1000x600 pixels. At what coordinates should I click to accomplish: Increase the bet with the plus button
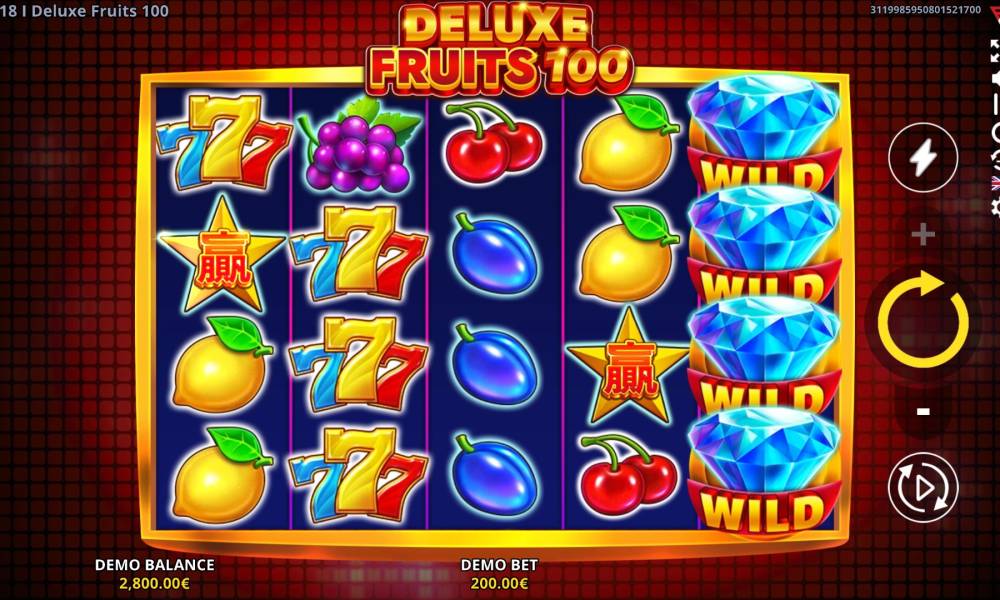pos(923,235)
